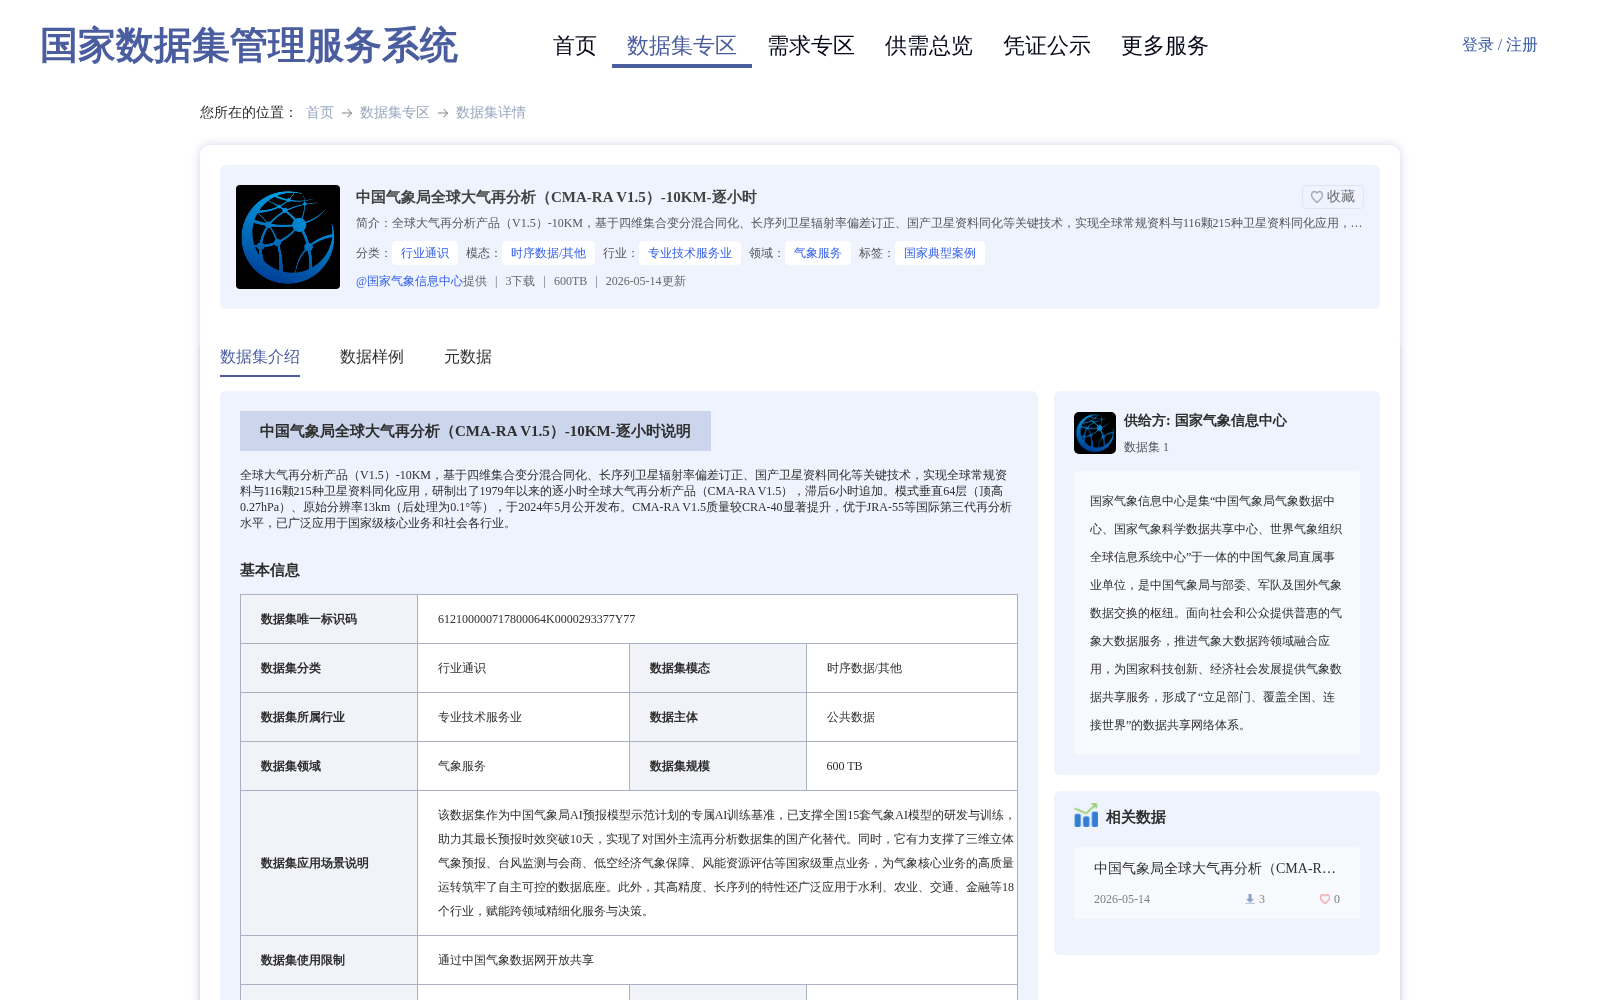The image size is (1600, 1000).
Task: Open the 供需总览 navigation menu
Action: pyautogui.click(x=929, y=46)
